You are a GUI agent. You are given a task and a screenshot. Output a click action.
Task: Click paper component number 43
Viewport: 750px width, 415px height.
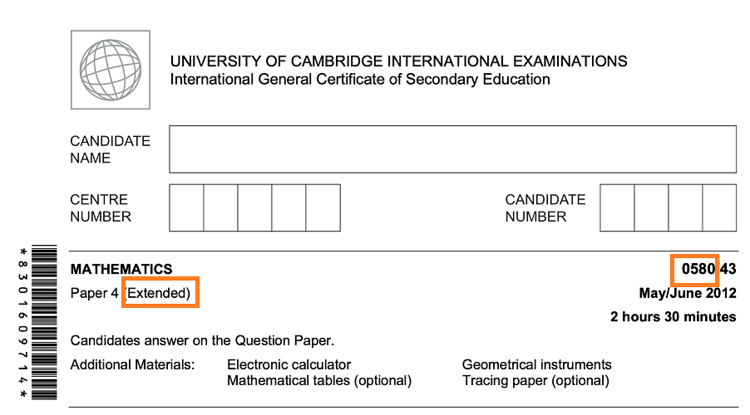(x=728, y=269)
